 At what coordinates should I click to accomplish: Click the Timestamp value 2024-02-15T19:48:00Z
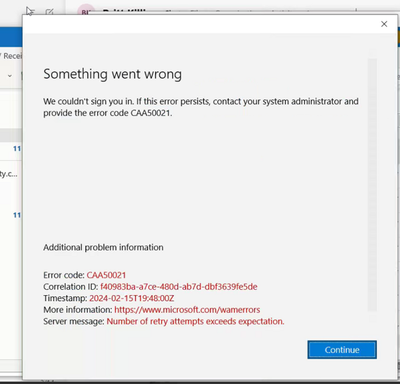132,298
